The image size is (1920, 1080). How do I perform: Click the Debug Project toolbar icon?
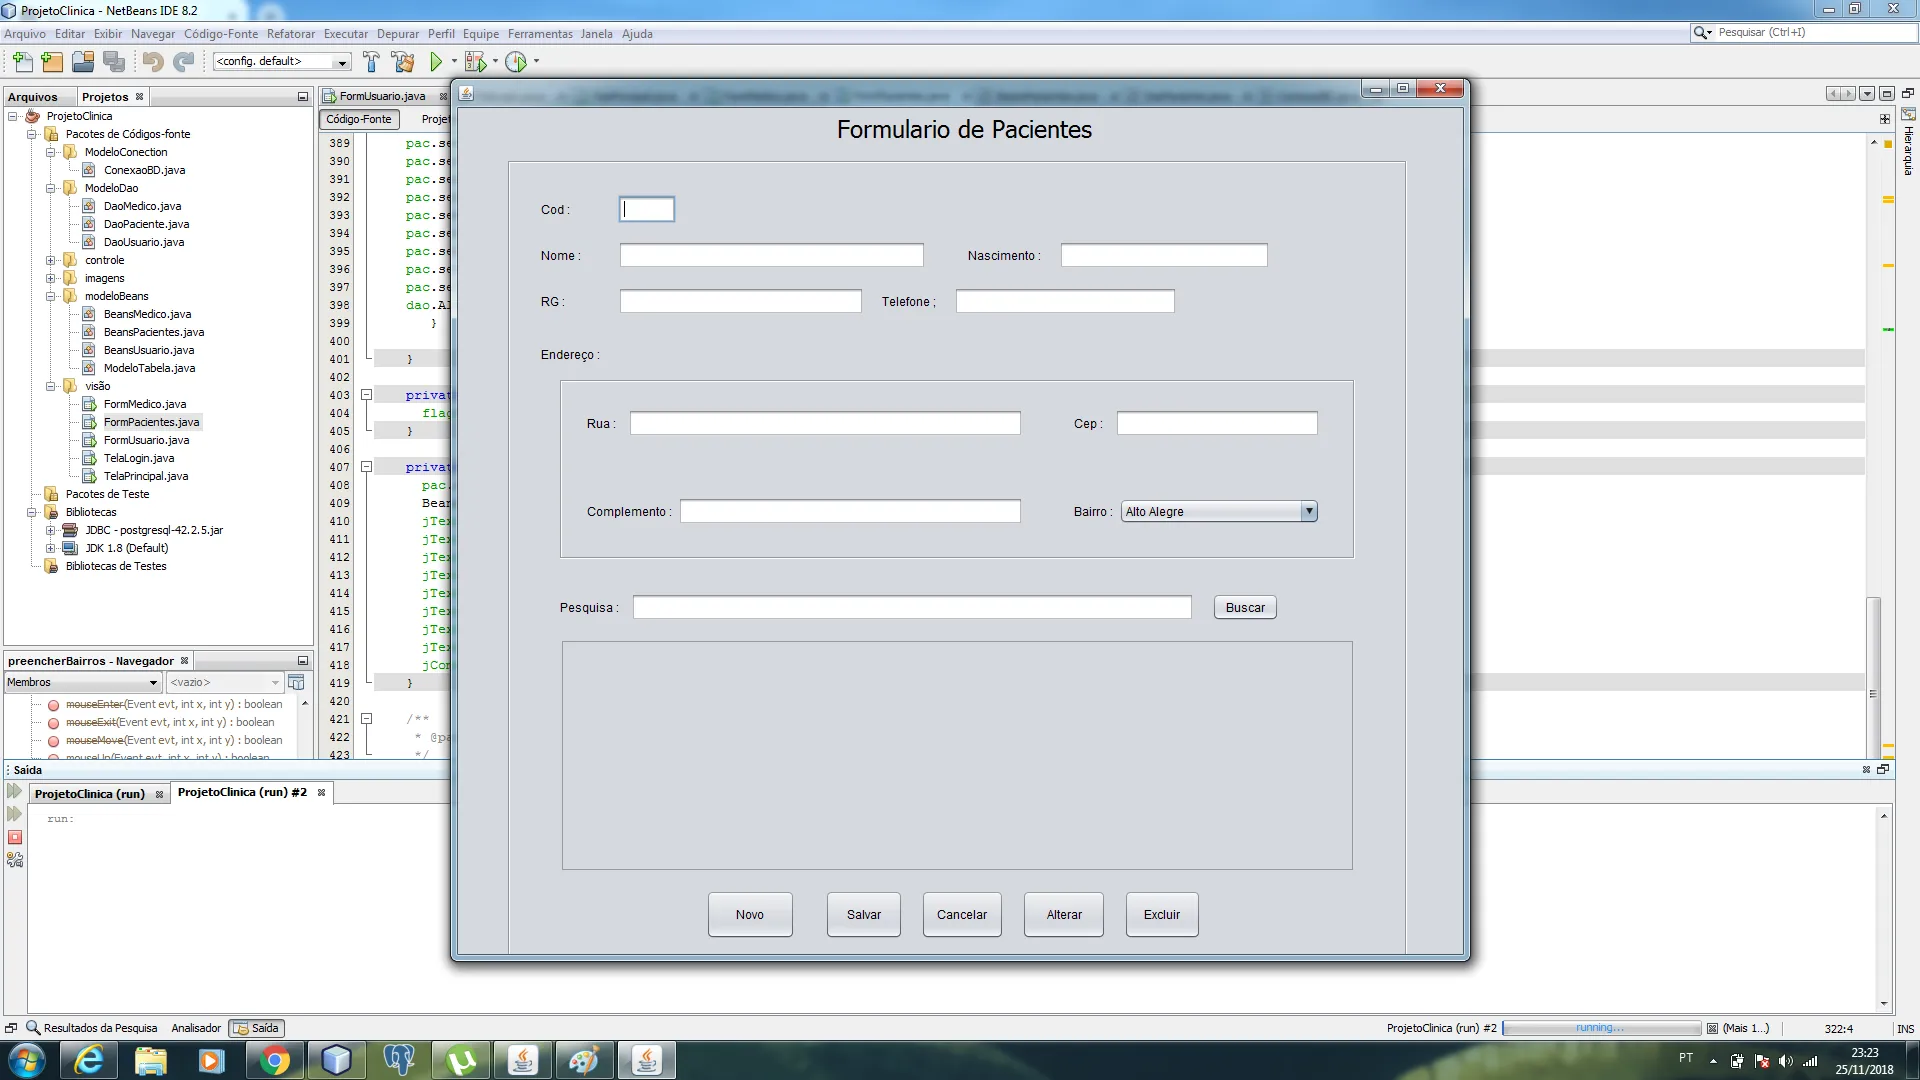[476, 62]
